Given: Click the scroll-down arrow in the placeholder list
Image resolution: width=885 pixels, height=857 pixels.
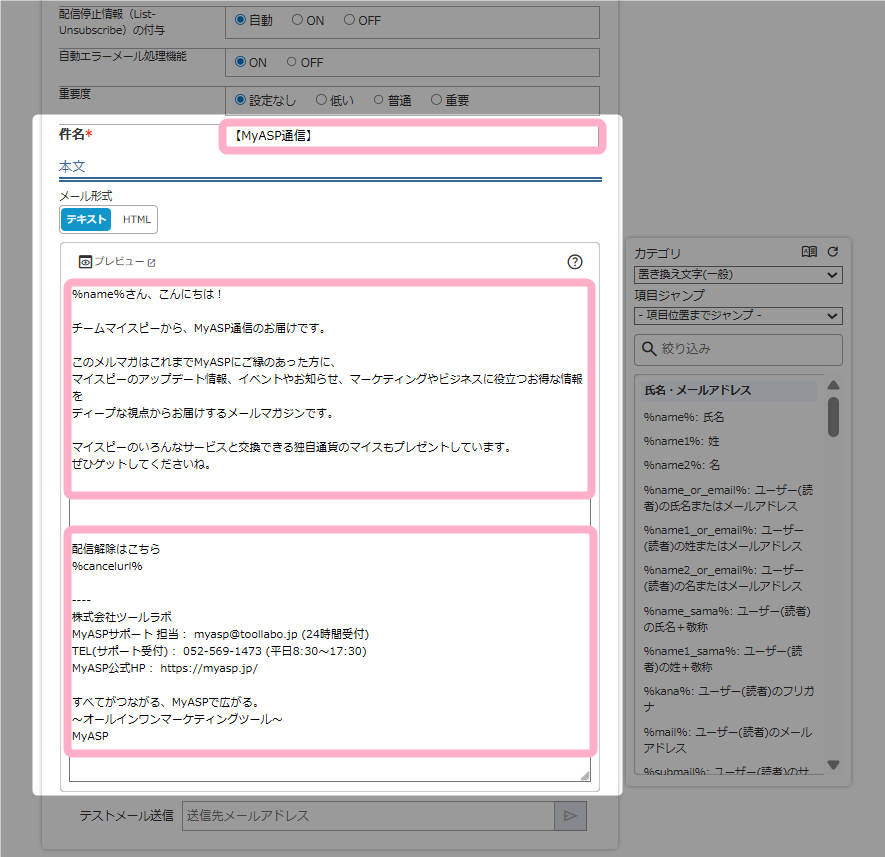Looking at the screenshot, I should click(833, 765).
